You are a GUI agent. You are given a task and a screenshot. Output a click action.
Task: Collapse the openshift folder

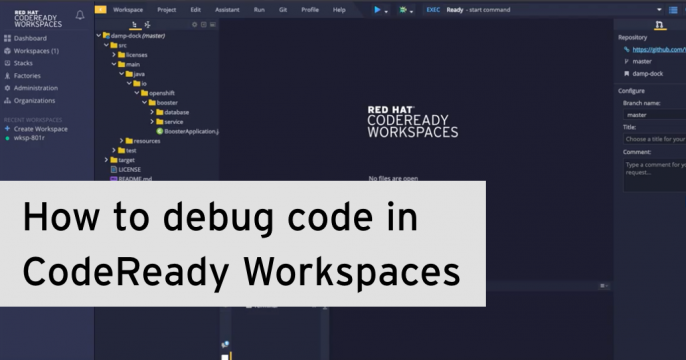pyautogui.click(x=137, y=93)
